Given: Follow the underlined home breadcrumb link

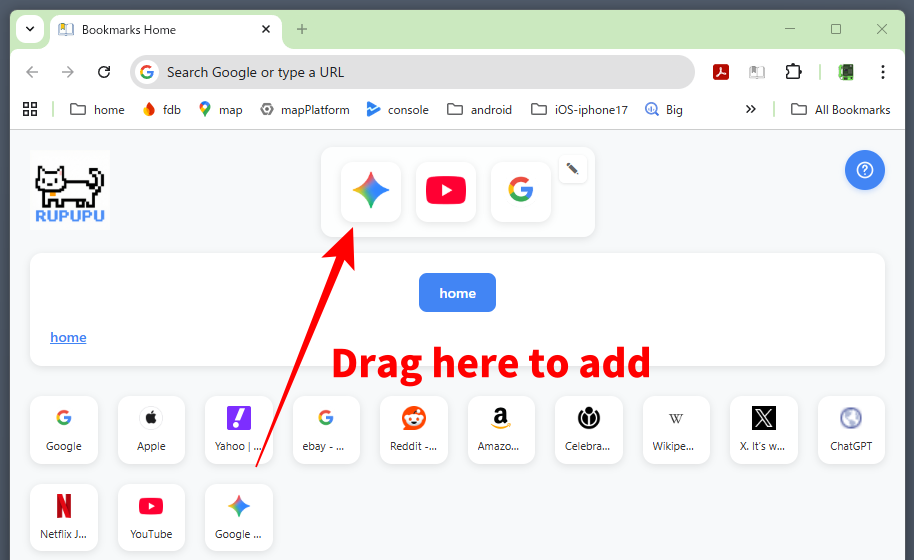Looking at the screenshot, I should (x=68, y=337).
